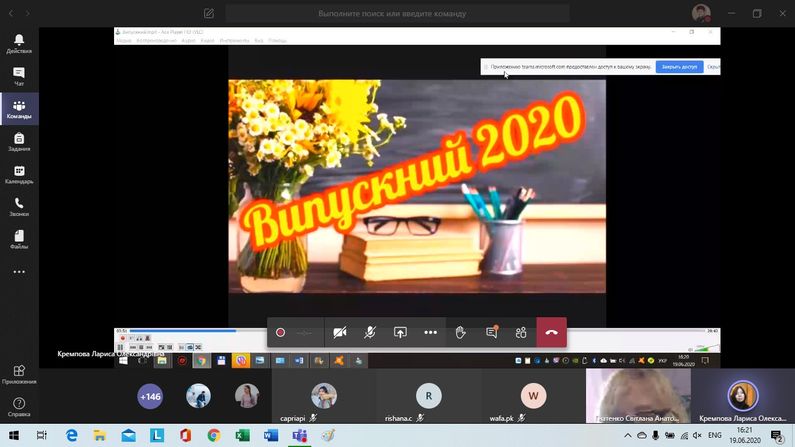Open Task View on the taskbar
795x447 pixels.
(x=42, y=435)
